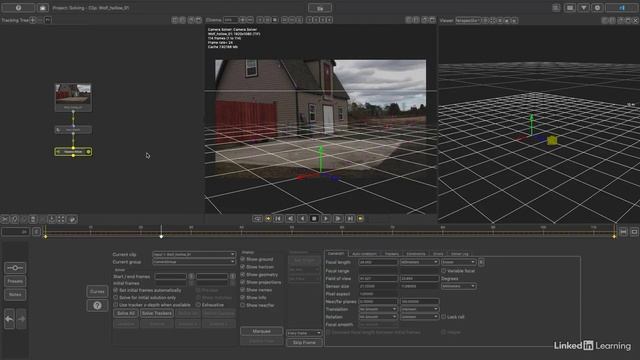Image resolution: width=640 pixels, height=360 pixels.
Task: Toggle the Show names checkbox
Action: pos(242,290)
